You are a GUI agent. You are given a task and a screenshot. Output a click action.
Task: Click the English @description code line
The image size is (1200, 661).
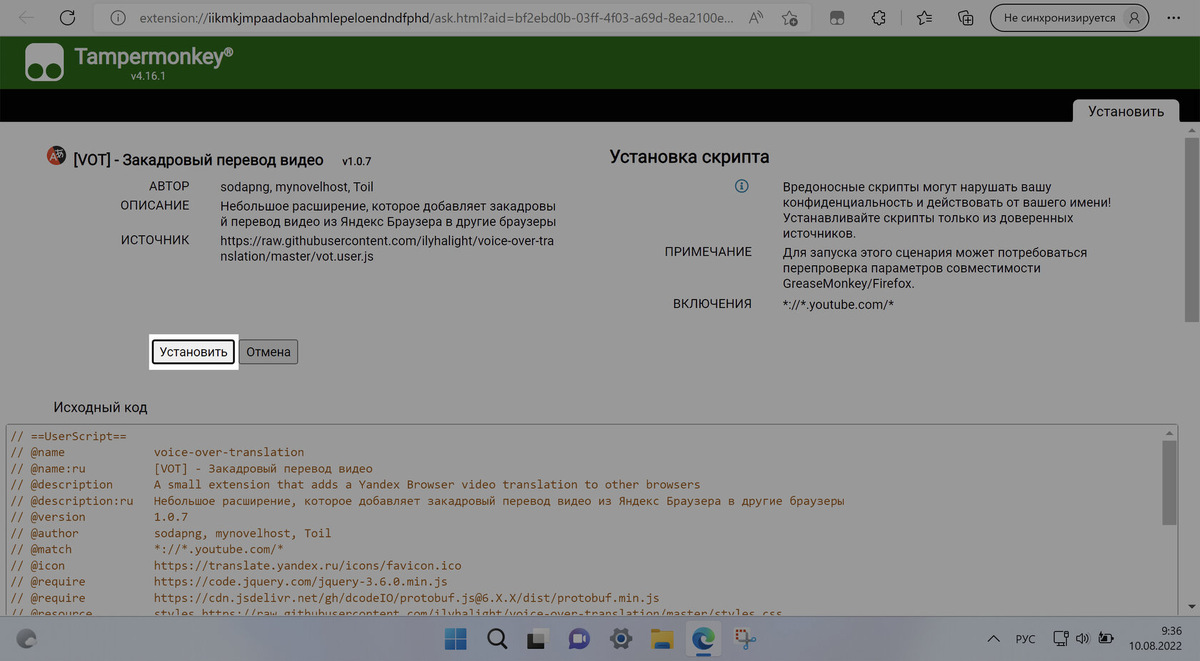[355, 484]
